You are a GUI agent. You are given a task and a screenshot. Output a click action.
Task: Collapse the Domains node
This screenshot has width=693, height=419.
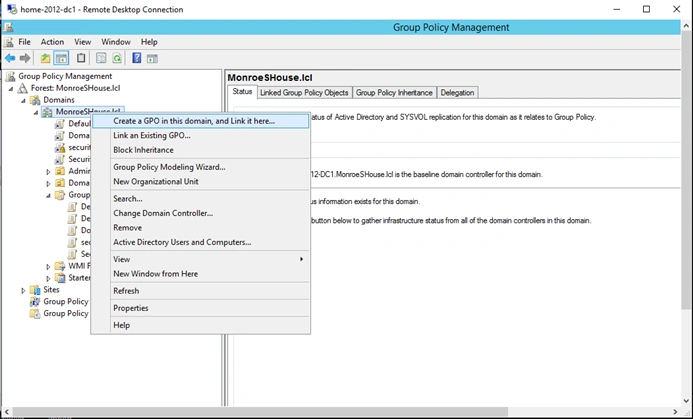[23, 100]
